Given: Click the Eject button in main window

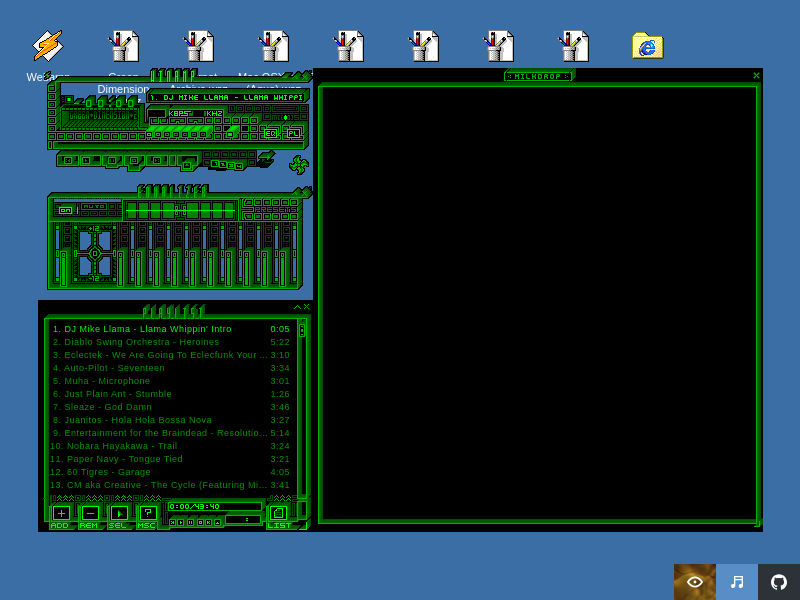Looking at the screenshot, I should point(187,164).
